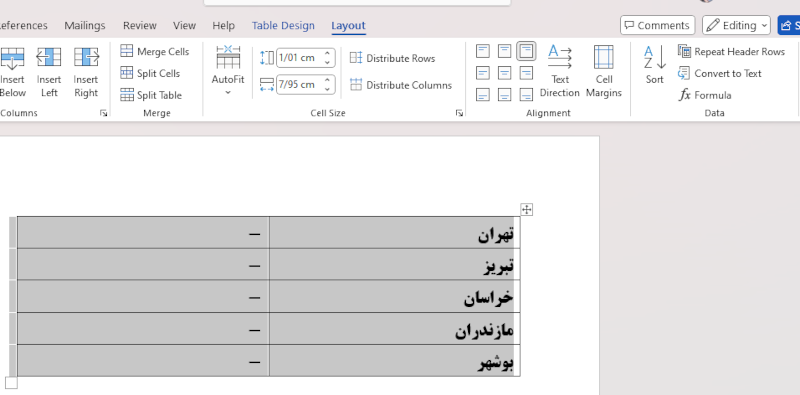800x395 pixels.
Task: Click the Insert Left columns icon
Action: point(49,72)
